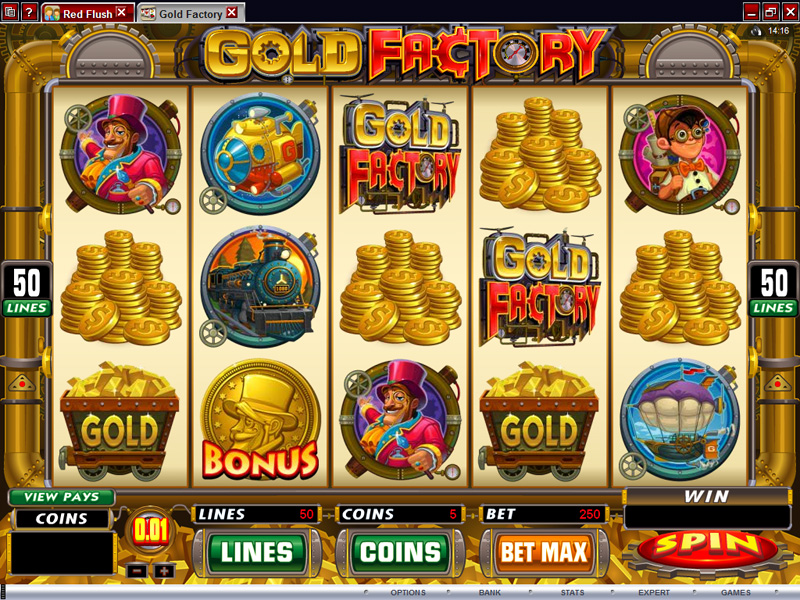The height and width of the screenshot is (600, 800).
Task: Click the help question mark icon
Action: tap(29, 12)
